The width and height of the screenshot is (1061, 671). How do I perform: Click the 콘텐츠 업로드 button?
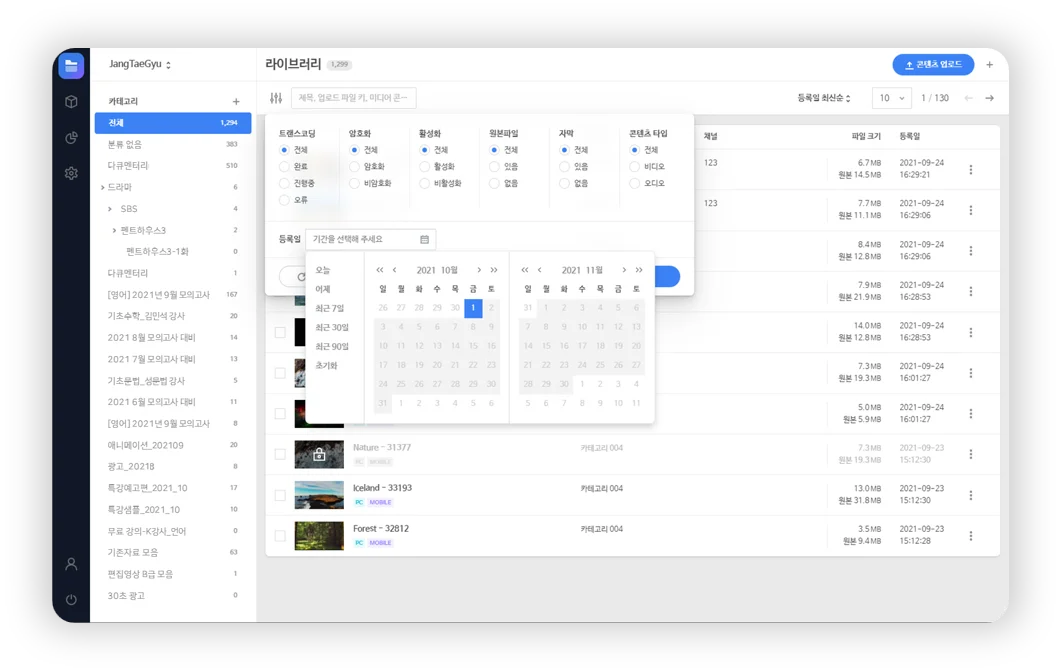click(x=933, y=64)
